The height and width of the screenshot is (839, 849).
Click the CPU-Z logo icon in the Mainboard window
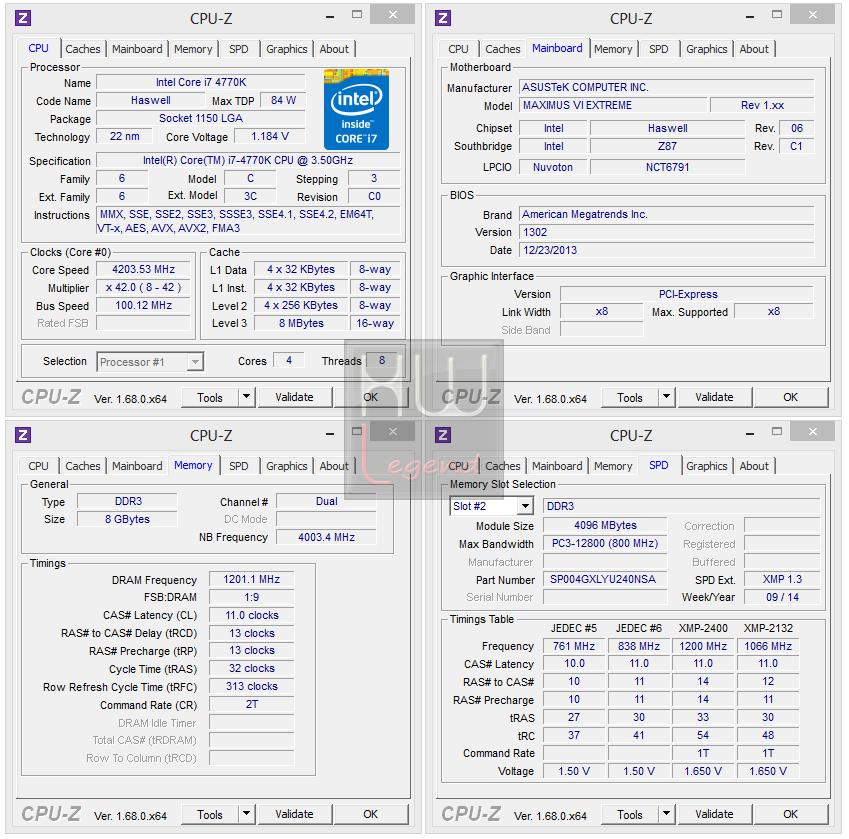[443, 18]
